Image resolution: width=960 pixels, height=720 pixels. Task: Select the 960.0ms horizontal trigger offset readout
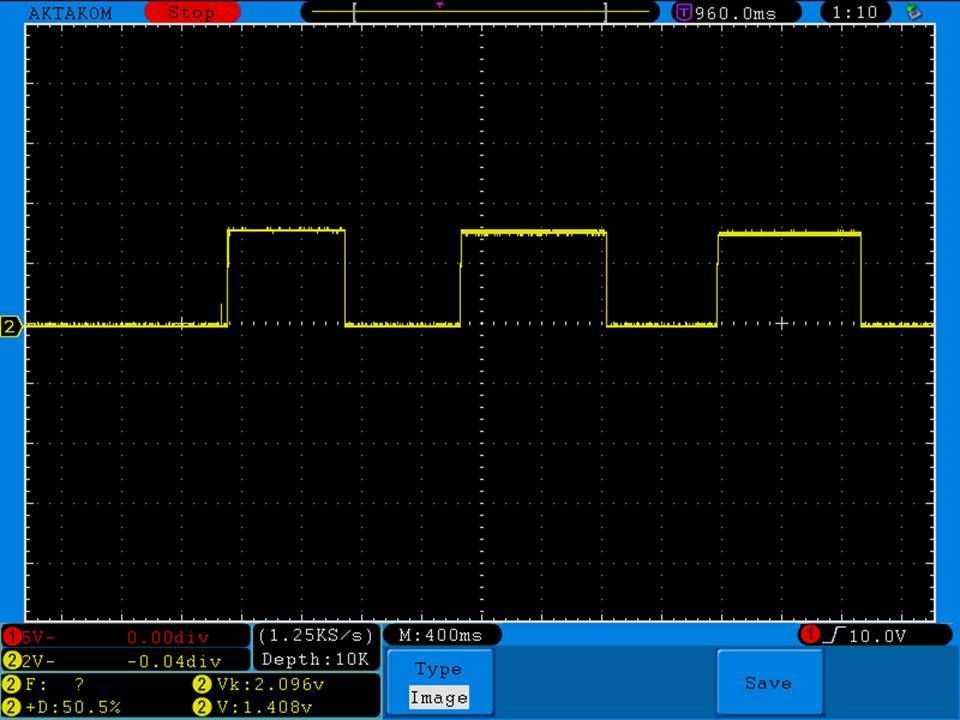click(x=725, y=13)
